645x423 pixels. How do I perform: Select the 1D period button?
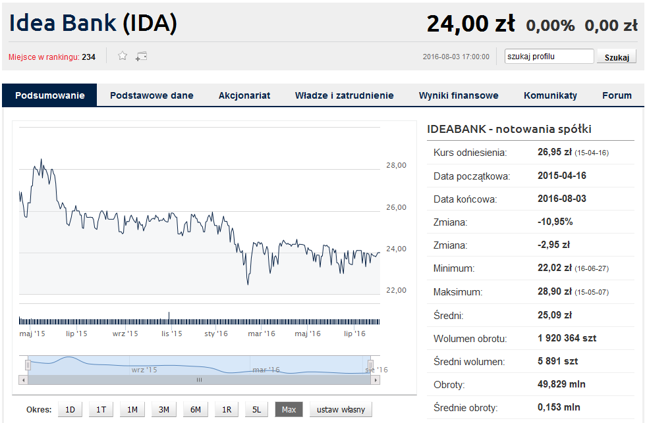(x=70, y=409)
